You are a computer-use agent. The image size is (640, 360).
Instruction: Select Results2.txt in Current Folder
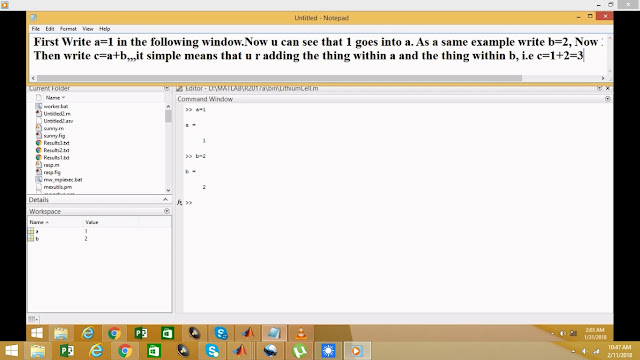tap(56, 150)
